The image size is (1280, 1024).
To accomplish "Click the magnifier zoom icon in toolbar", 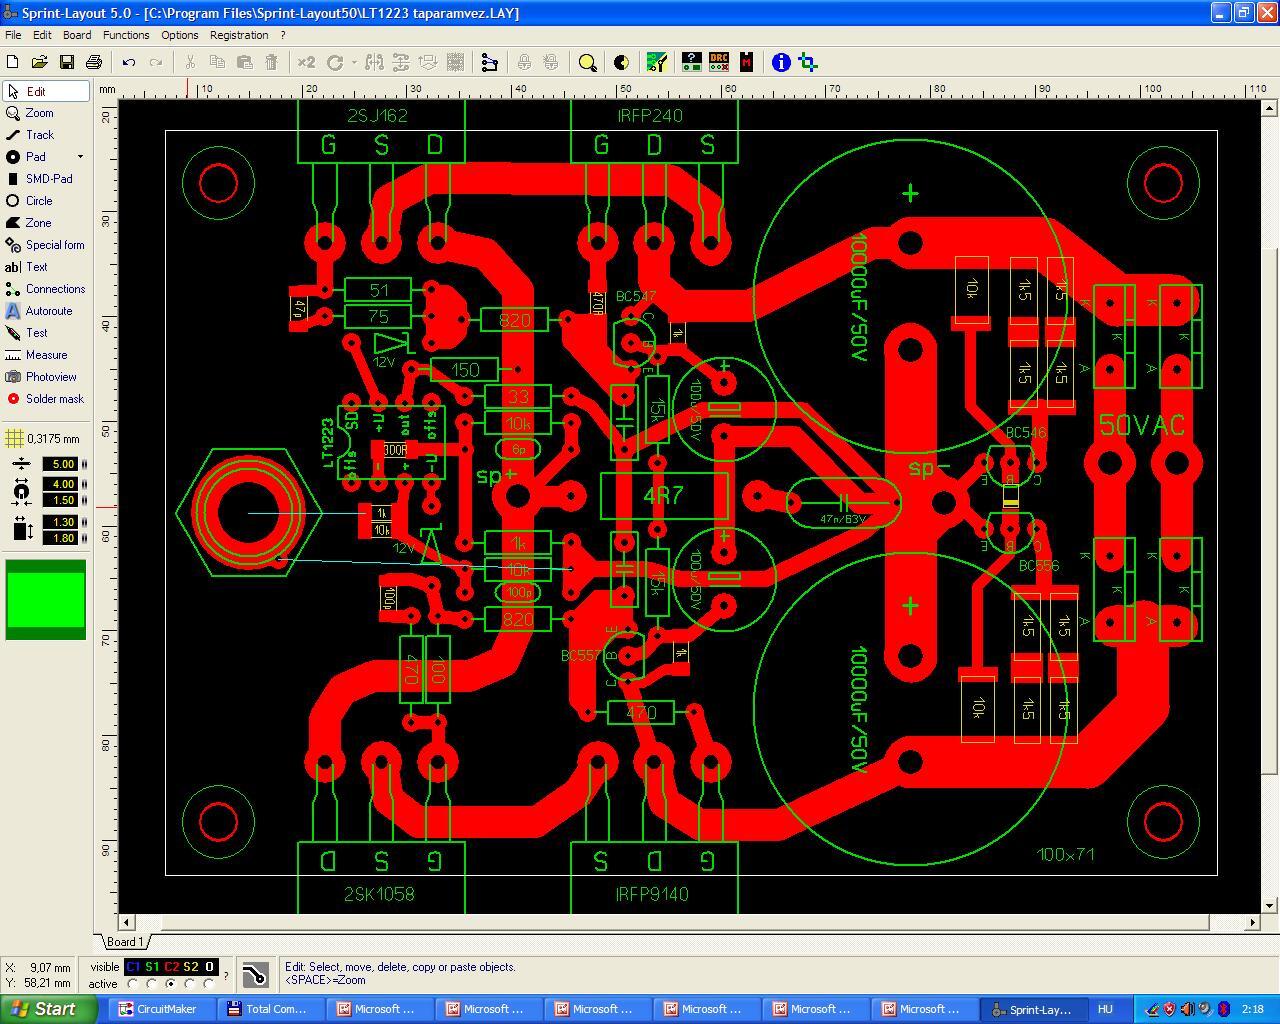I will [x=588, y=62].
